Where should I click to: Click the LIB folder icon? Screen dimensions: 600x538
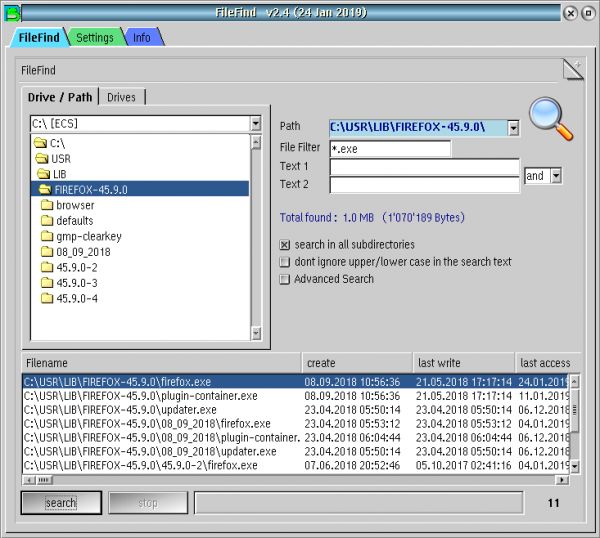[44, 174]
